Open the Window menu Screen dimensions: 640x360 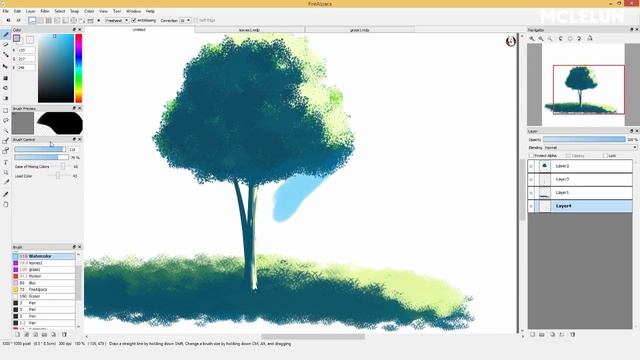(x=133, y=11)
